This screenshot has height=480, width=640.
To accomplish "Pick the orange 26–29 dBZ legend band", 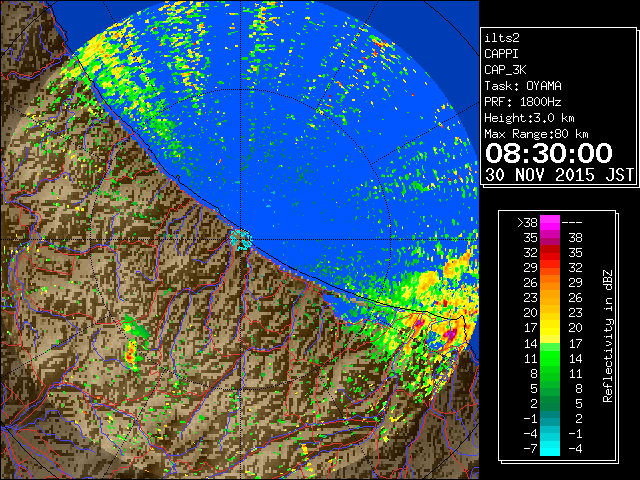I will pyautogui.click(x=550, y=283).
